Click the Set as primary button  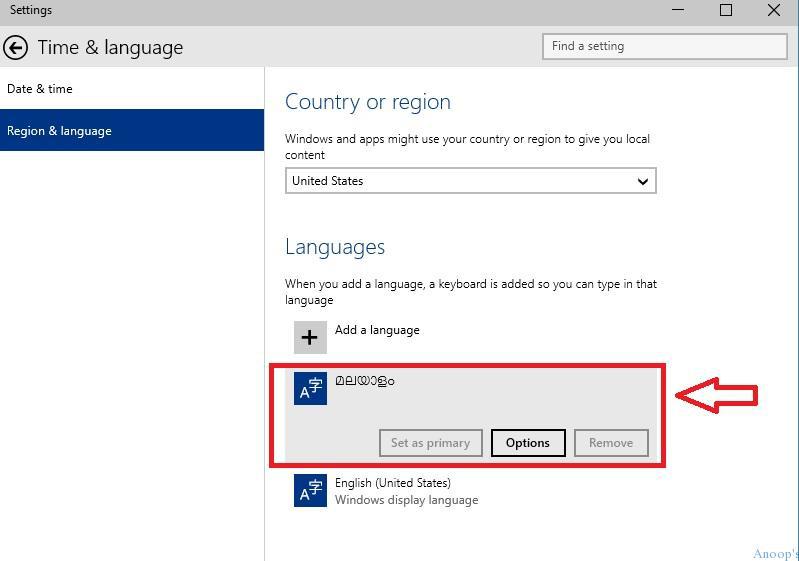431,443
